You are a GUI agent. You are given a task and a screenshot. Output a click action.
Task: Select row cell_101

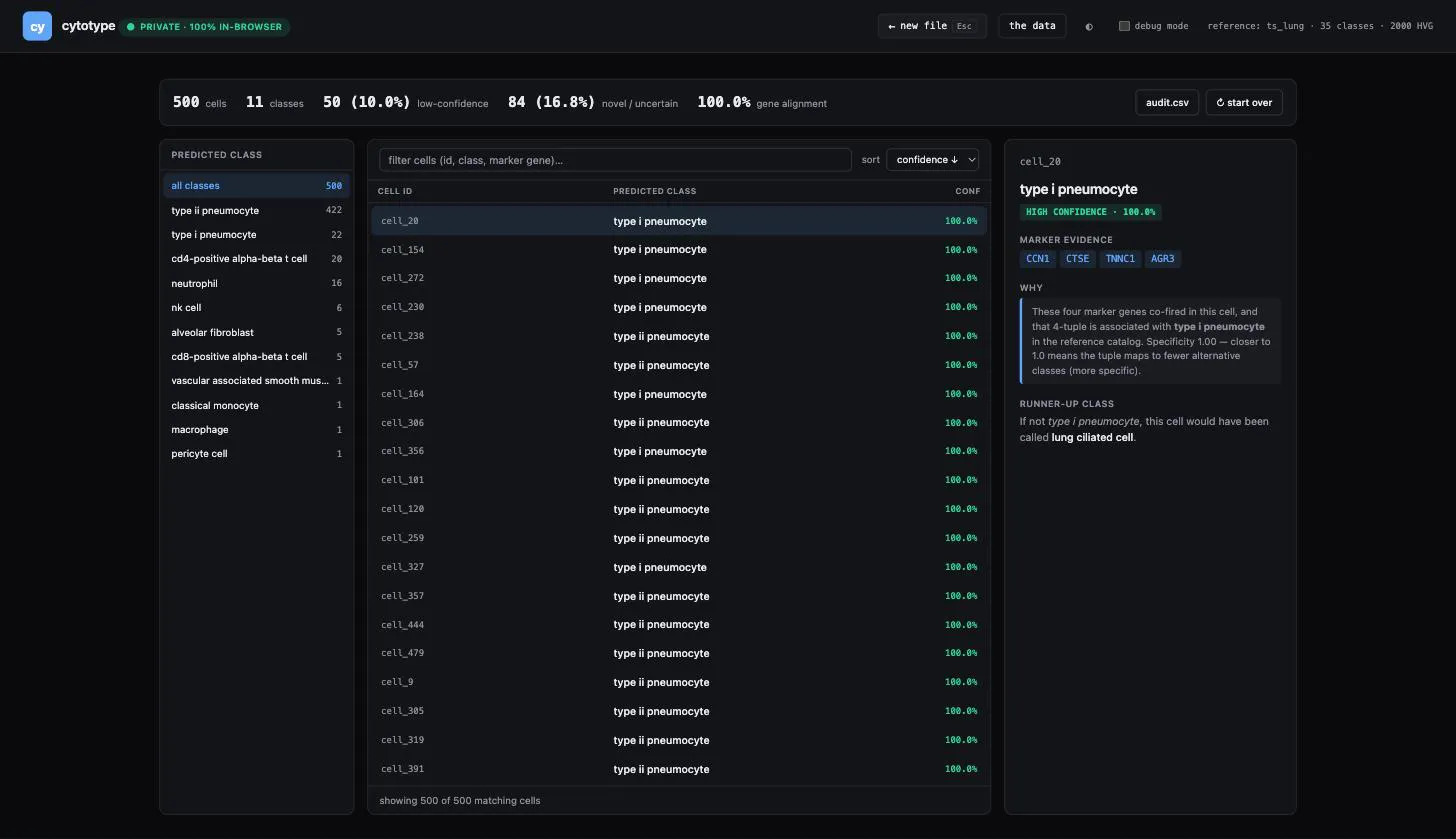pyautogui.click(x=679, y=481)
